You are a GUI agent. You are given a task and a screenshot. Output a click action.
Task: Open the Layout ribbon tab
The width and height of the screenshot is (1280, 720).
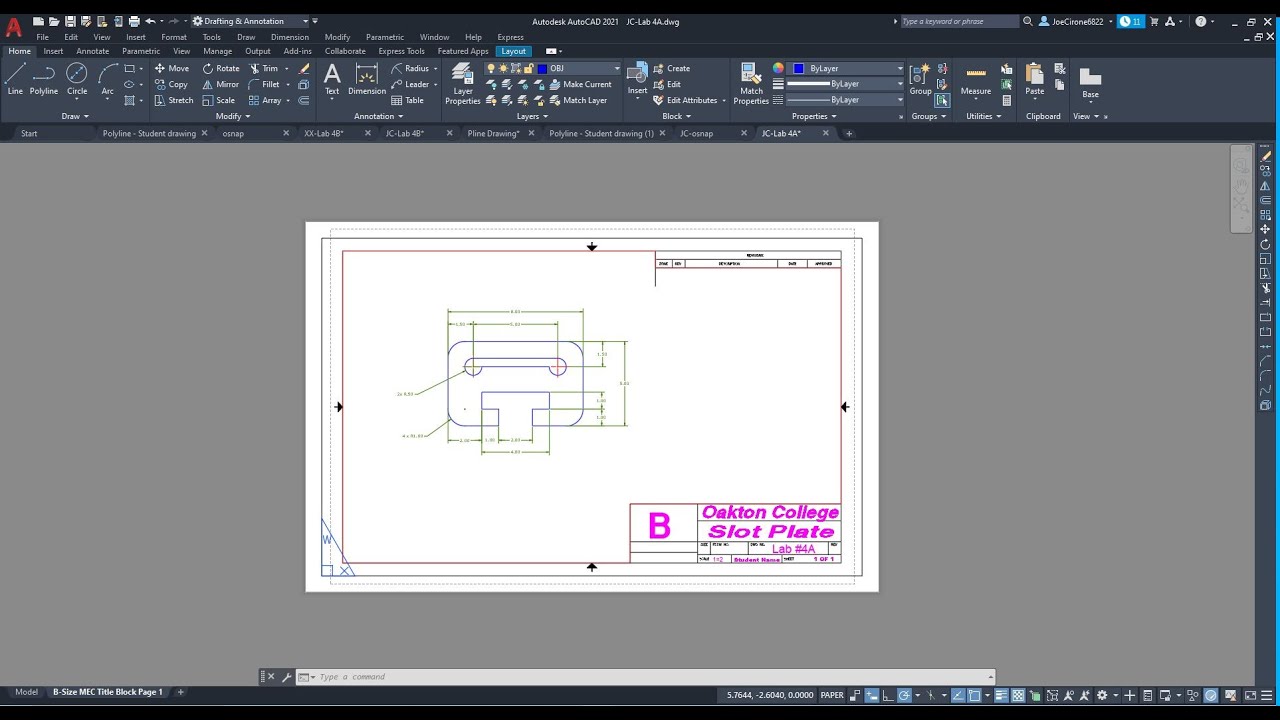(514, 51)
